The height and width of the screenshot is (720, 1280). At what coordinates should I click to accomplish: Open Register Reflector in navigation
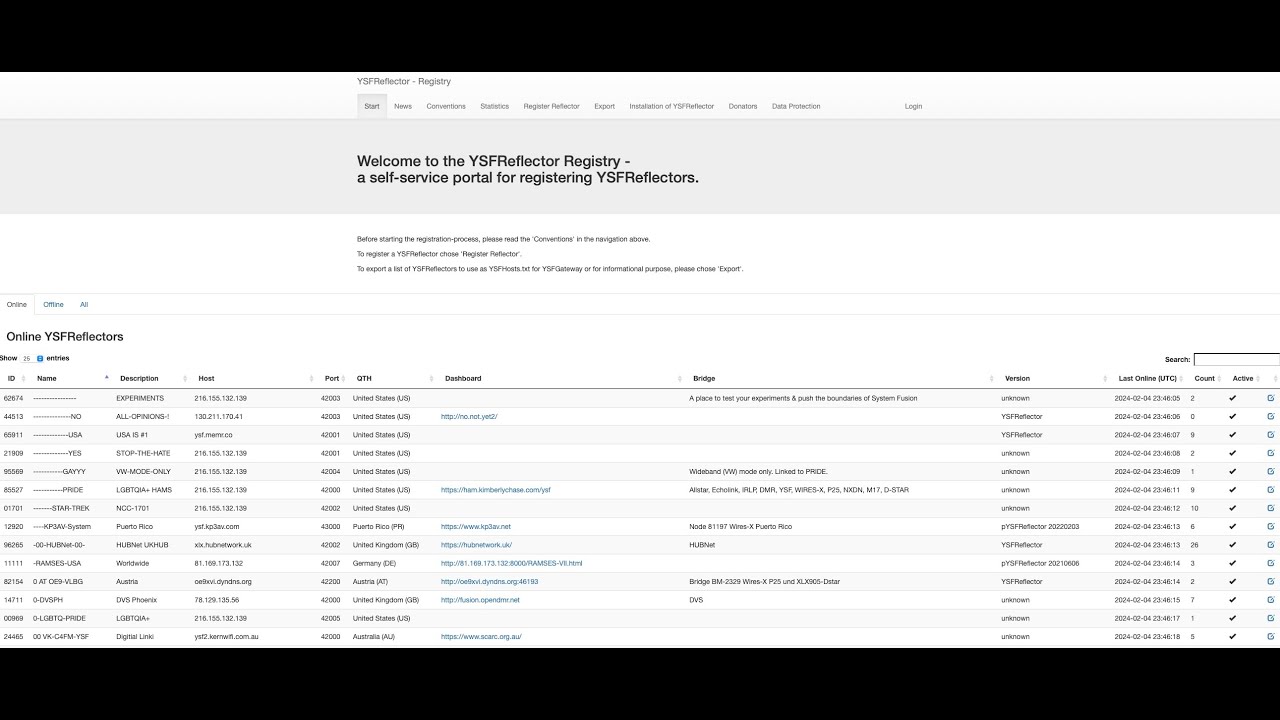coord(551,106)
